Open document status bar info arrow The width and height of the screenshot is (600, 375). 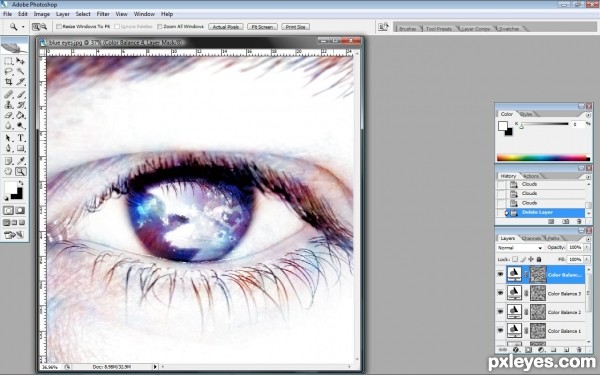pyautogui.click(x=155, y=367)
